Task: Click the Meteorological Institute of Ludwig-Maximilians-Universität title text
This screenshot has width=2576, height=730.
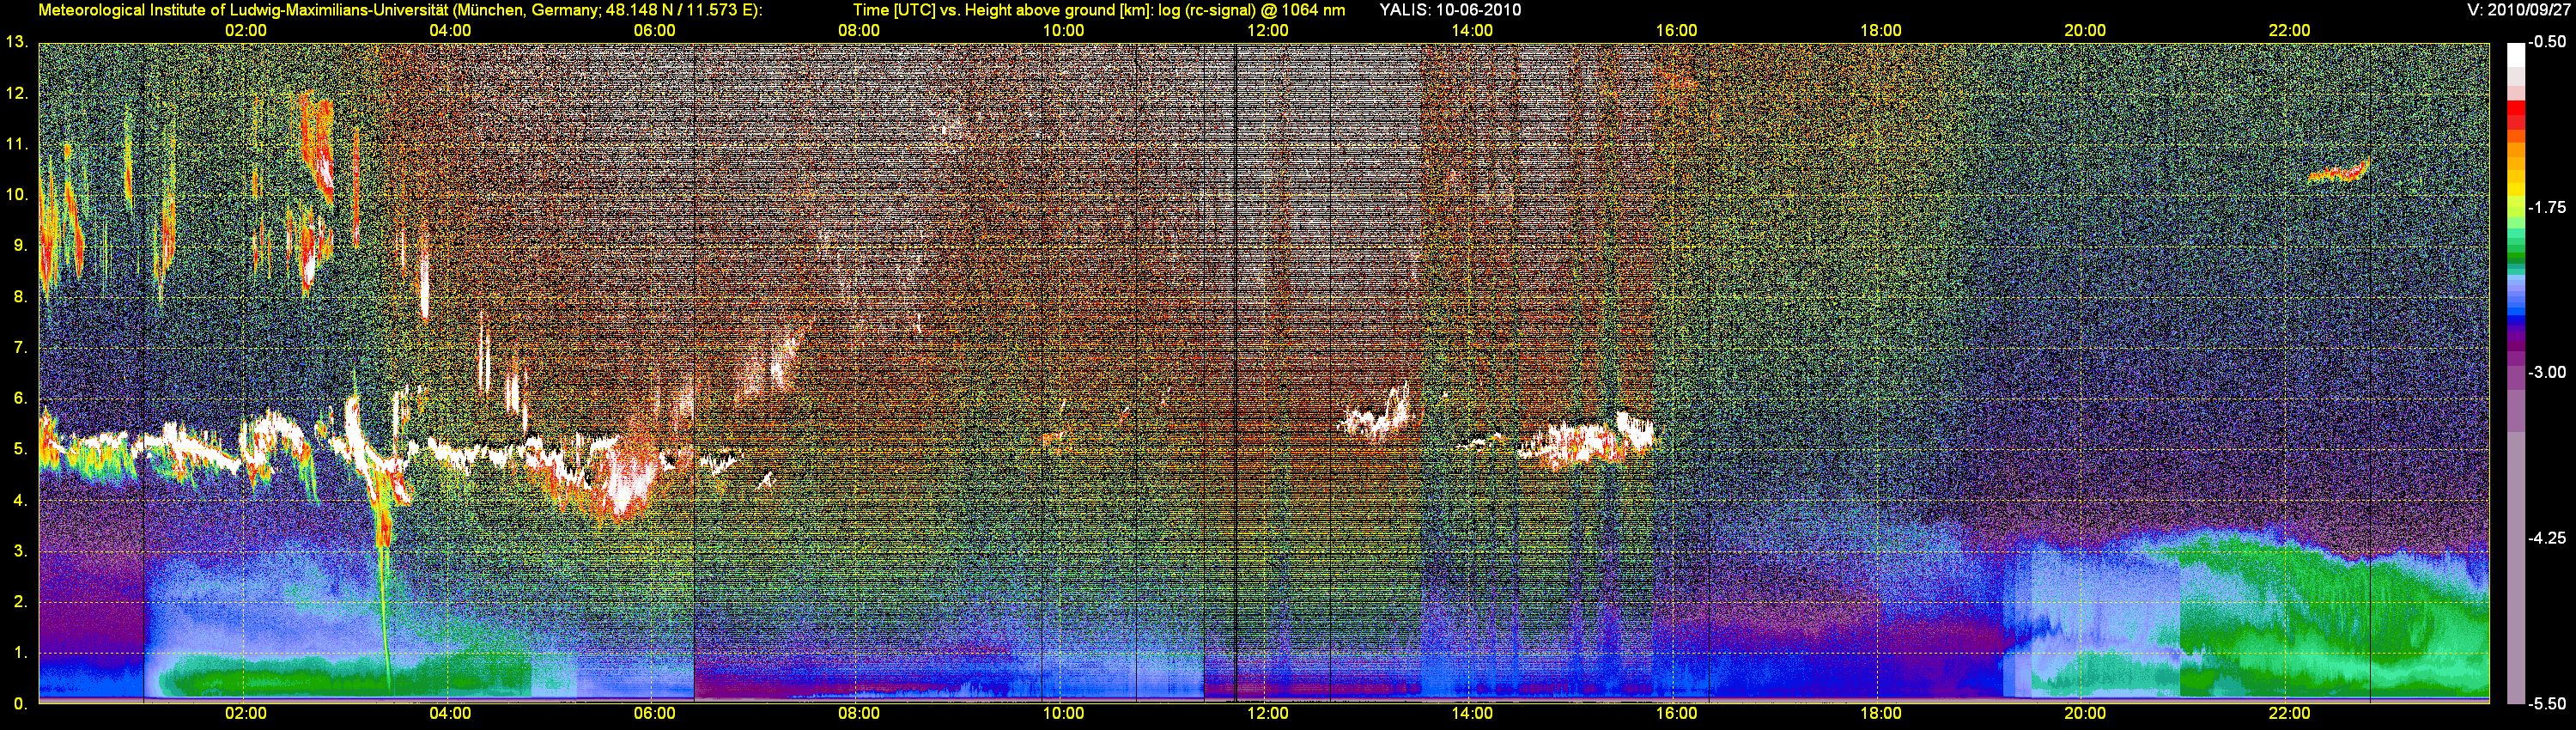Action: pyautogui.click(x=401, y=10)
